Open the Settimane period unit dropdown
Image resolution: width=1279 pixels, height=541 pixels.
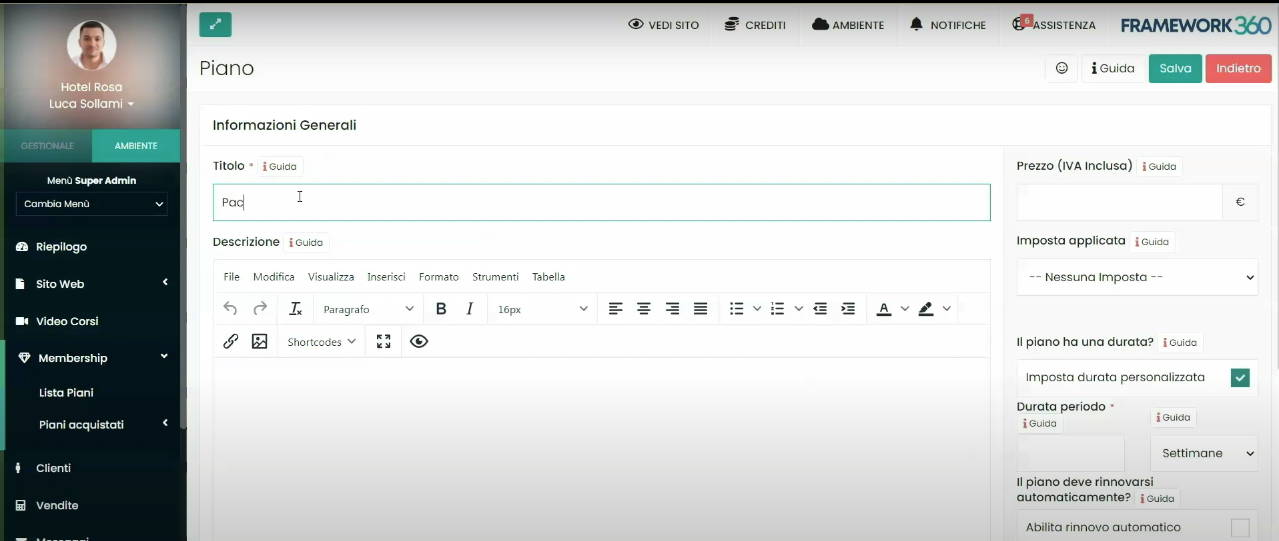pos(1204,453)
